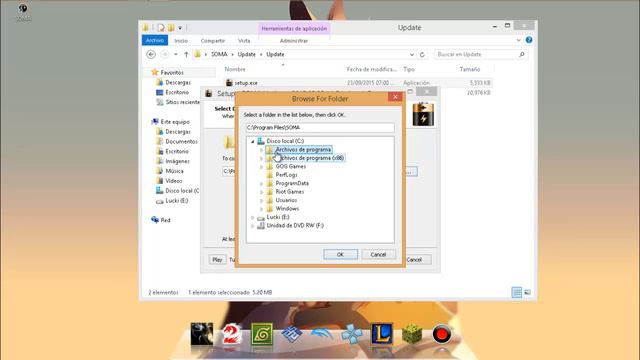
Task: Open Explorer help icon
Action: point(529,40)
